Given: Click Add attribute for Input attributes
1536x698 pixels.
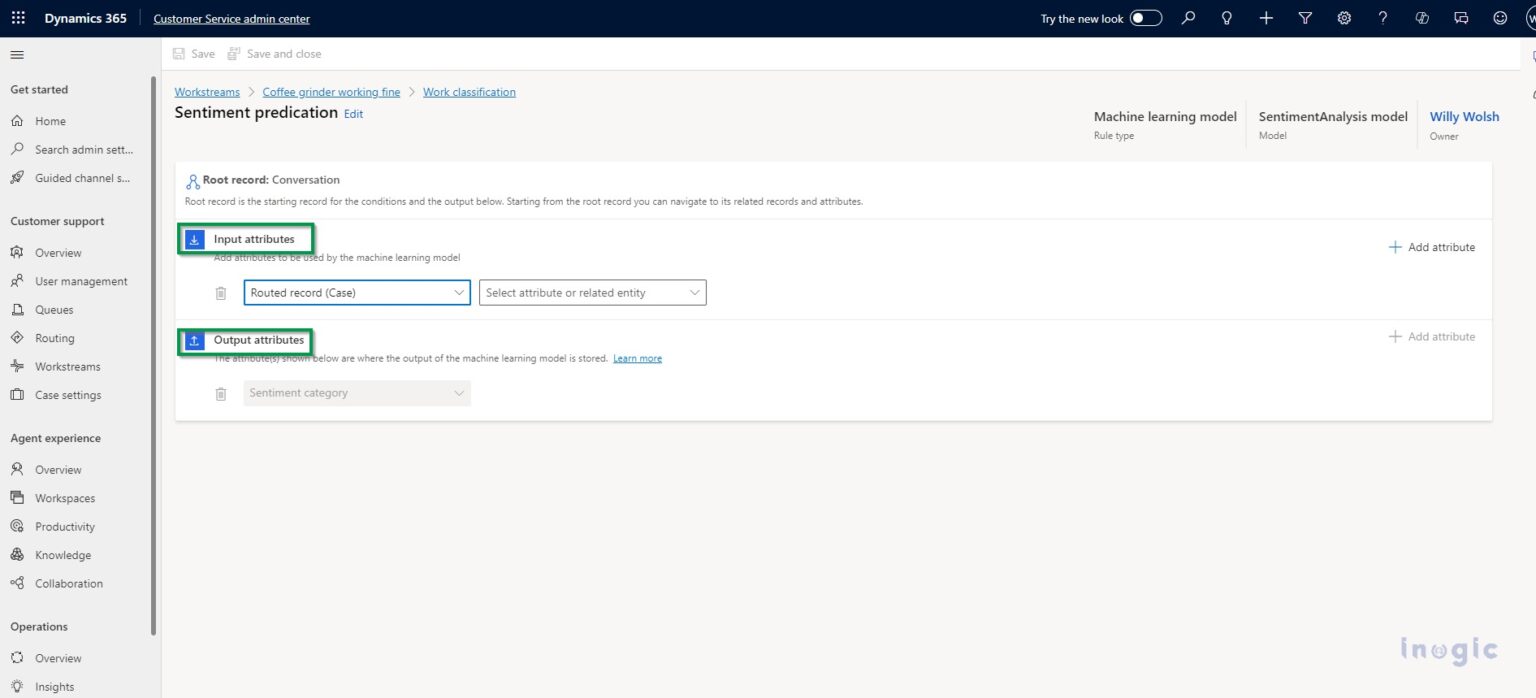Looking at the screenshot, I should click(x=1431, y=247).
